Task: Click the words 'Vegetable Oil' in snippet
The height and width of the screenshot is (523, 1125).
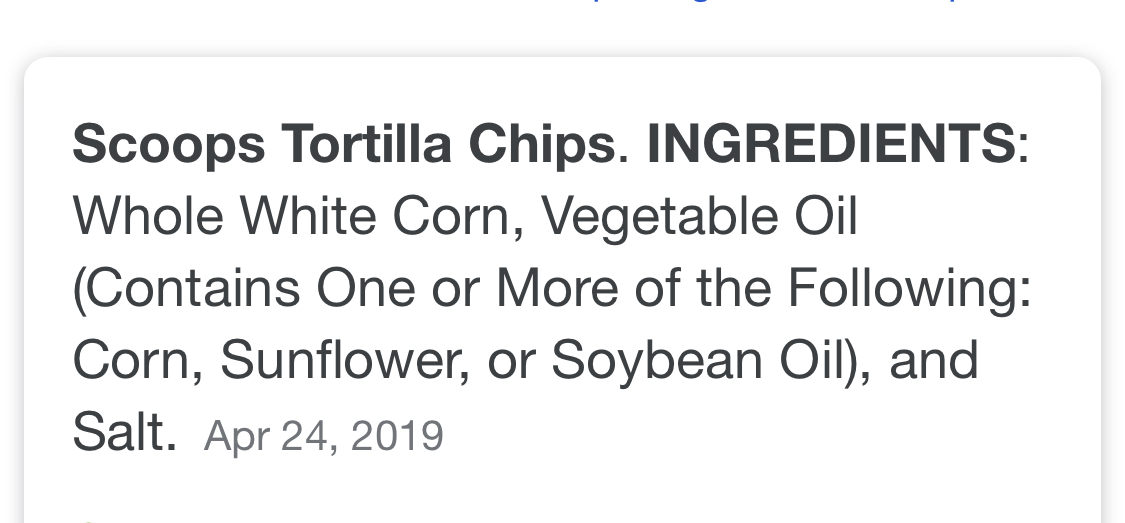Action: (700, 217)
